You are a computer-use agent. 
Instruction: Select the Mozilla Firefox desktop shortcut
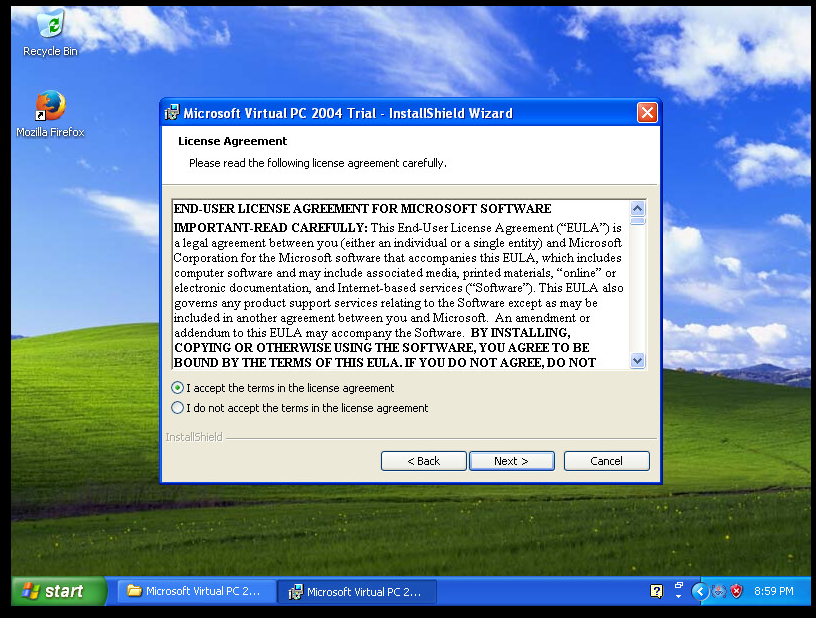pos(50,114)
